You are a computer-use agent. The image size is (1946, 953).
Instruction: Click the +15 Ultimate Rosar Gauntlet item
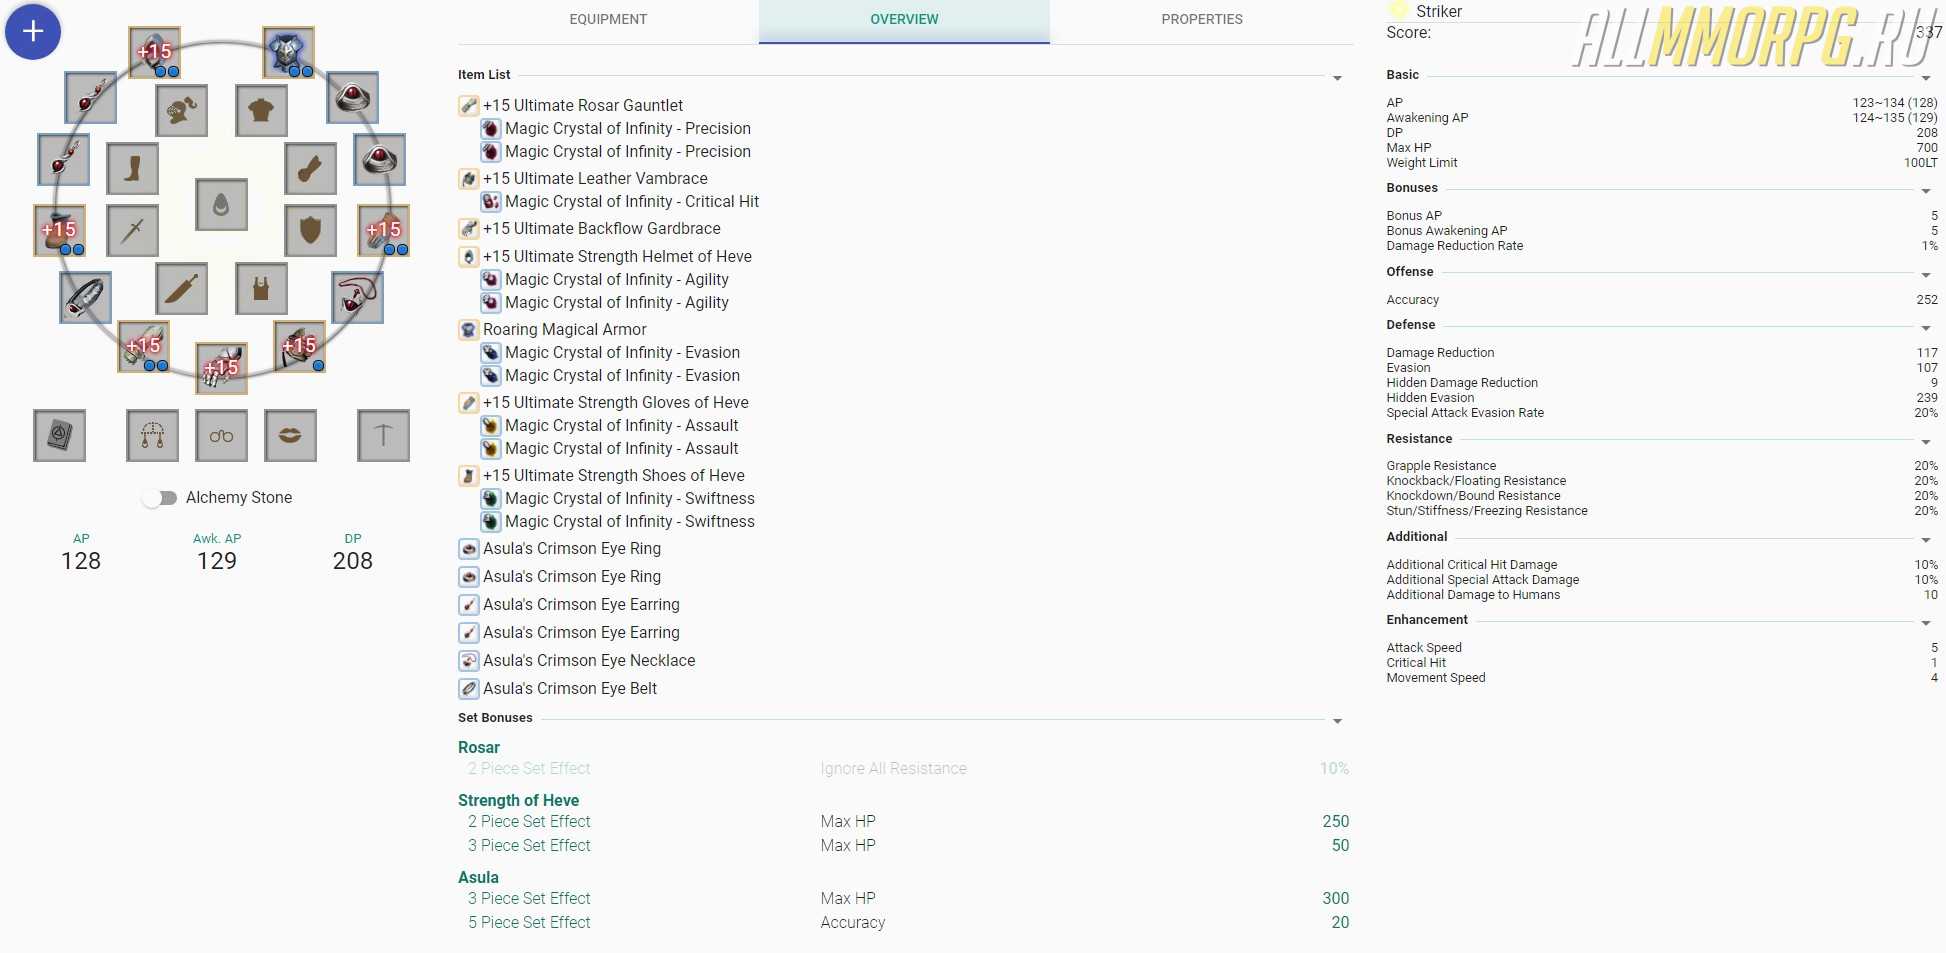click(582, 105)
